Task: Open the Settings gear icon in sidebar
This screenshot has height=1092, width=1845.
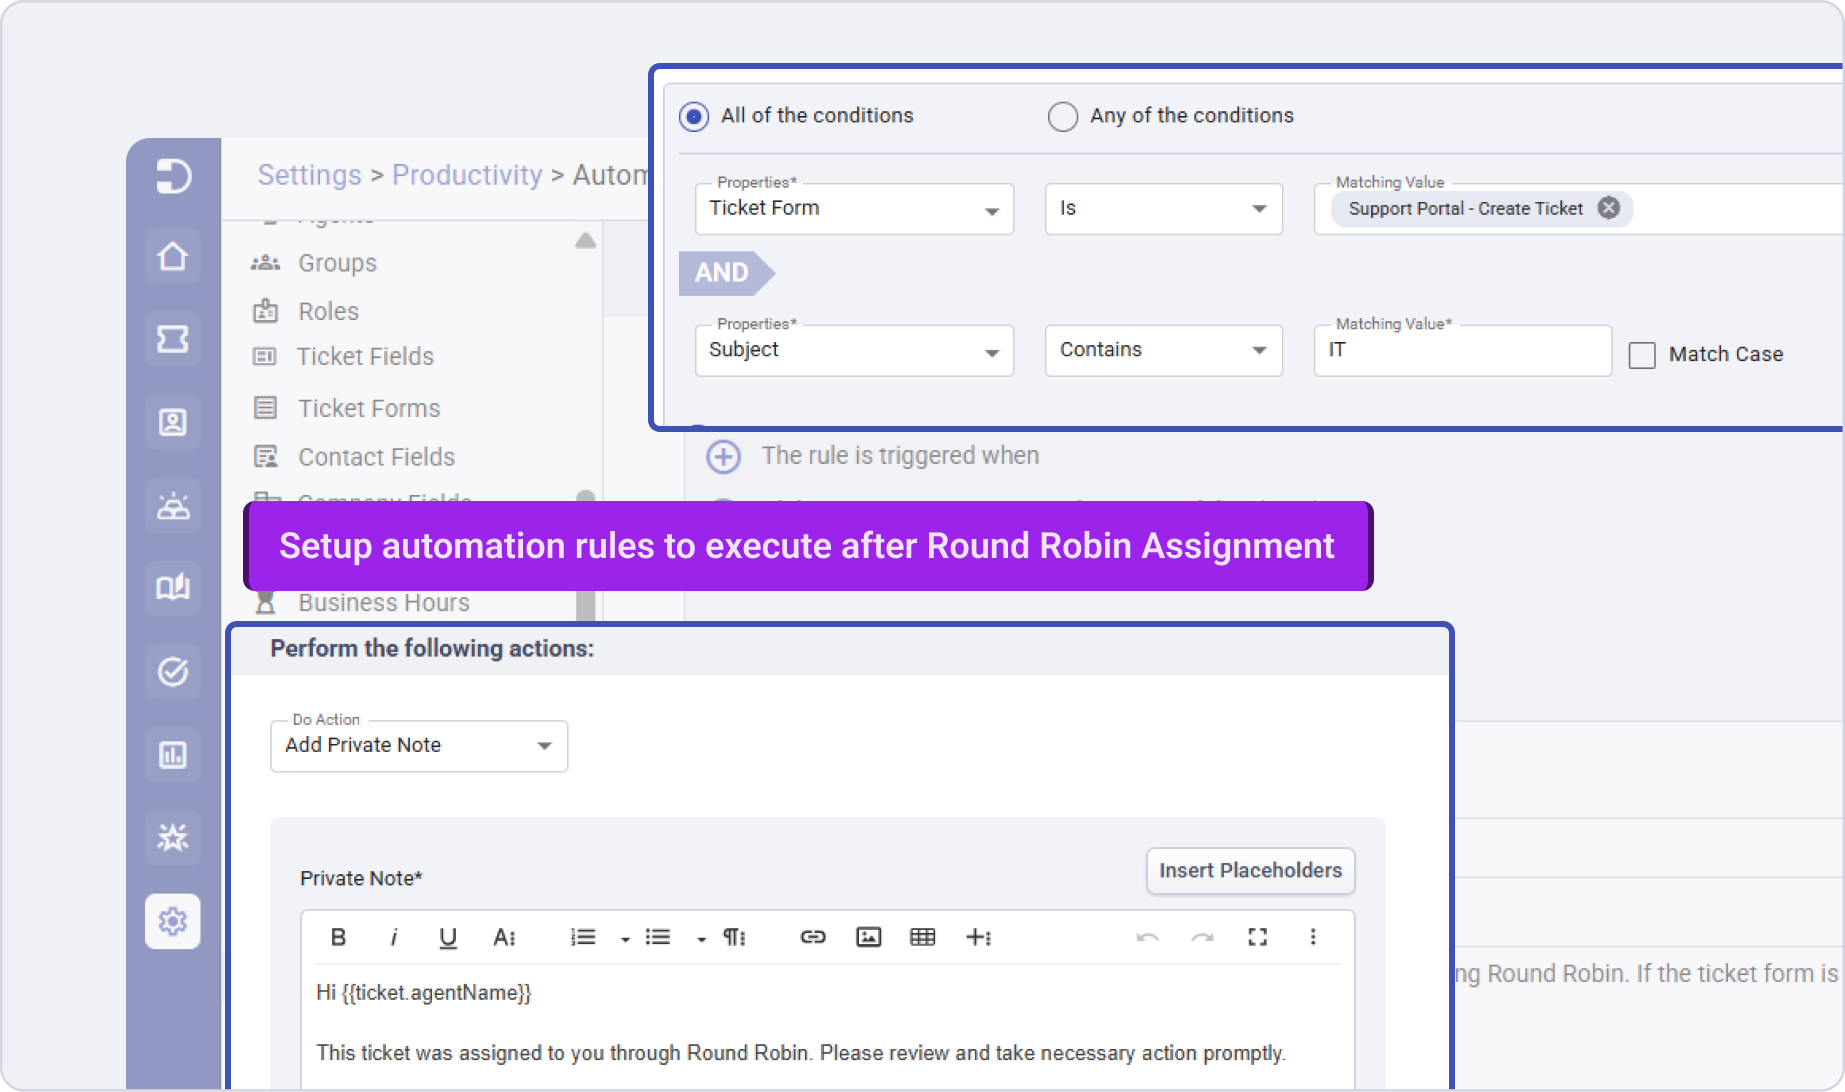Action: [173, 921]
